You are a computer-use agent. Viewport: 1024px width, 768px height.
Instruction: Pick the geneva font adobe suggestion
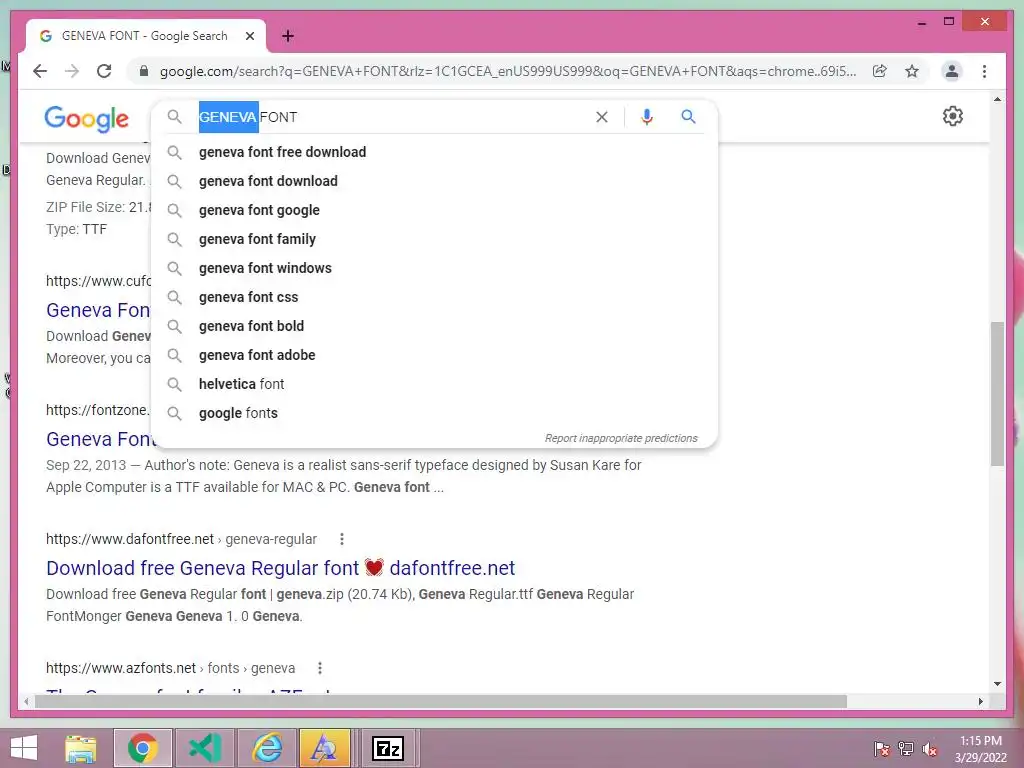pyautogui.click(x=435, y=355)
